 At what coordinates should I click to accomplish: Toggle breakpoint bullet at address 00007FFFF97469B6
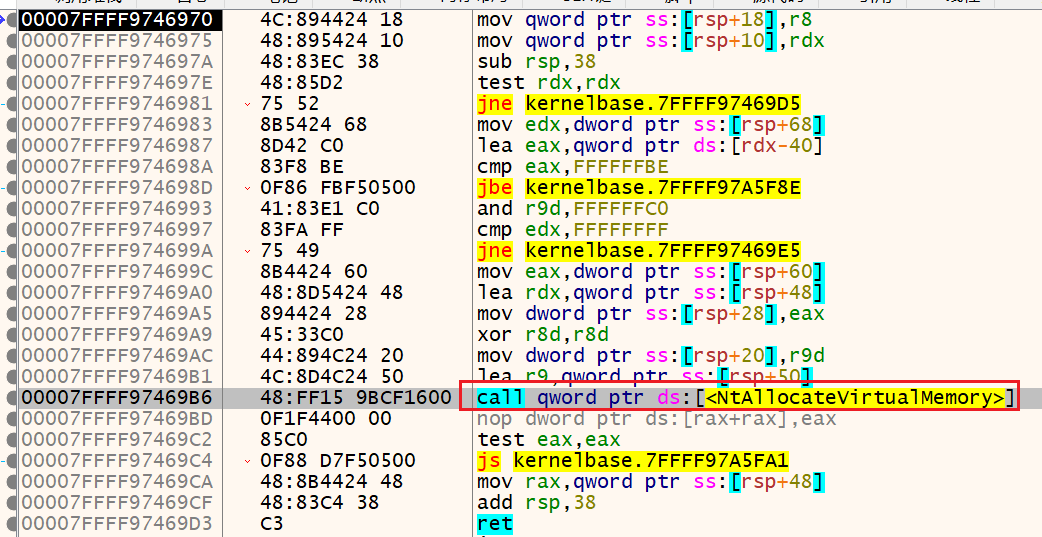pos(11,398)
